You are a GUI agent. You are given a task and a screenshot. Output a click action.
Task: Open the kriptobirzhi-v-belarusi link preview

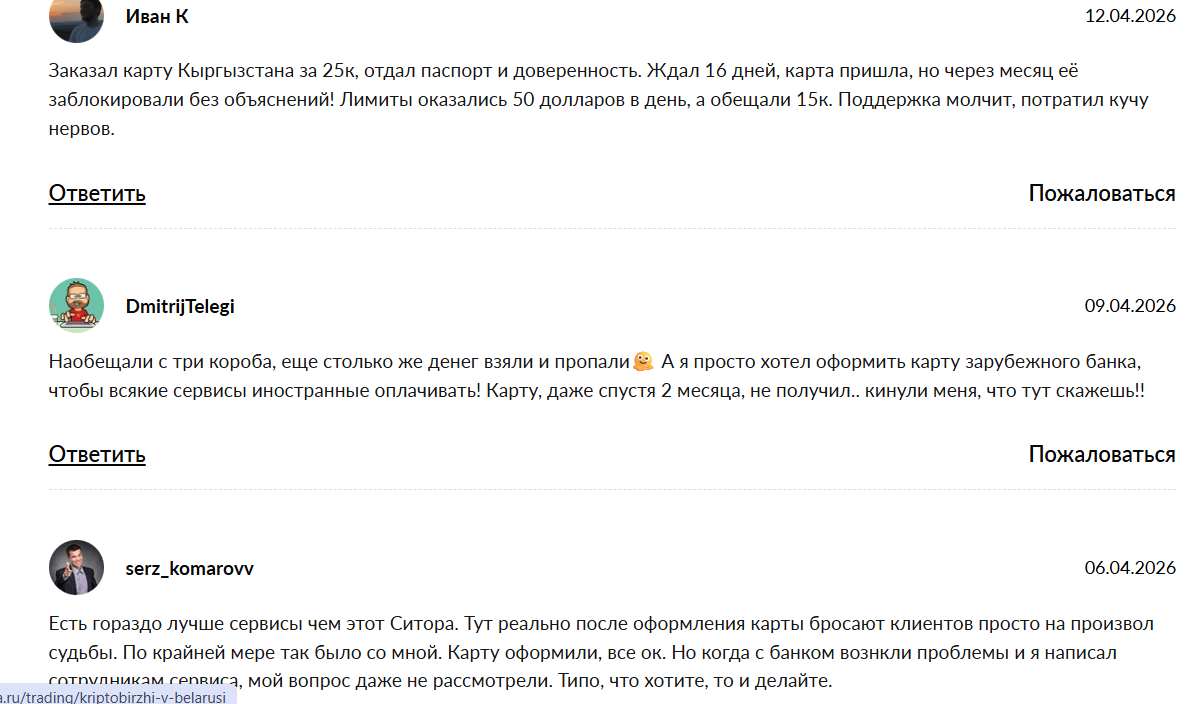click(x=115, y=697)
